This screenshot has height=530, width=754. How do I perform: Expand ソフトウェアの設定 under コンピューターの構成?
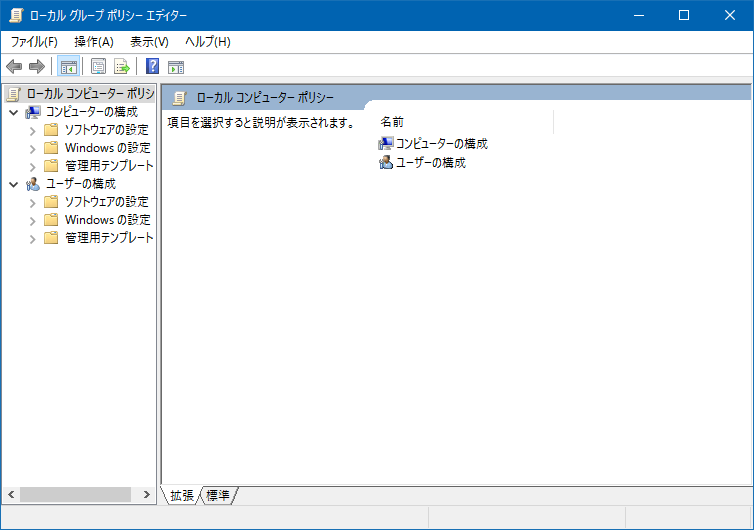tap(32, 131)
